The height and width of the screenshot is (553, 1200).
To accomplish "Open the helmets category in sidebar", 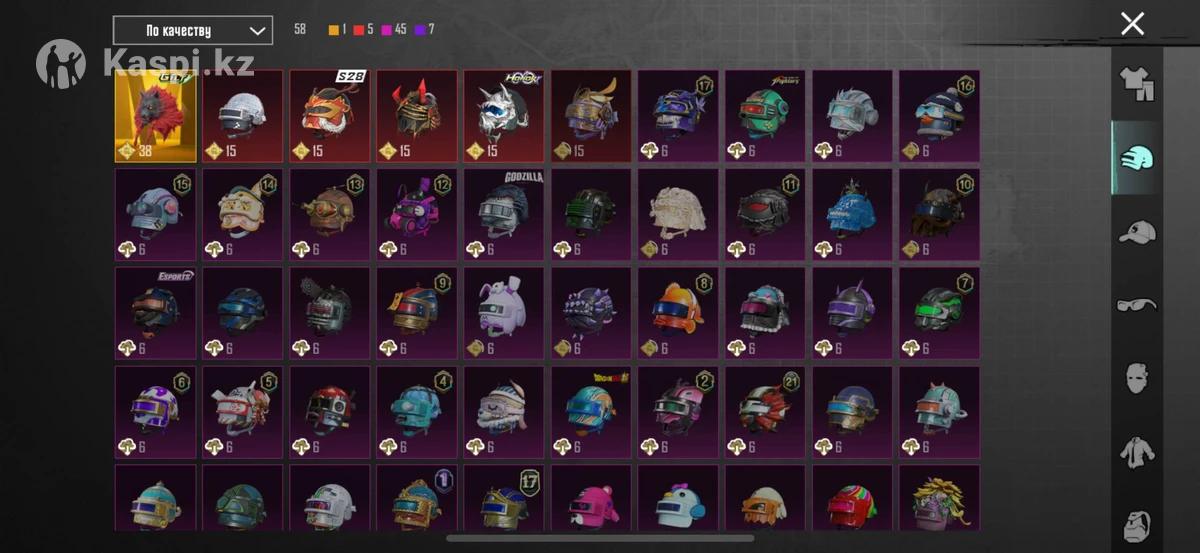I will point(1137,158).
